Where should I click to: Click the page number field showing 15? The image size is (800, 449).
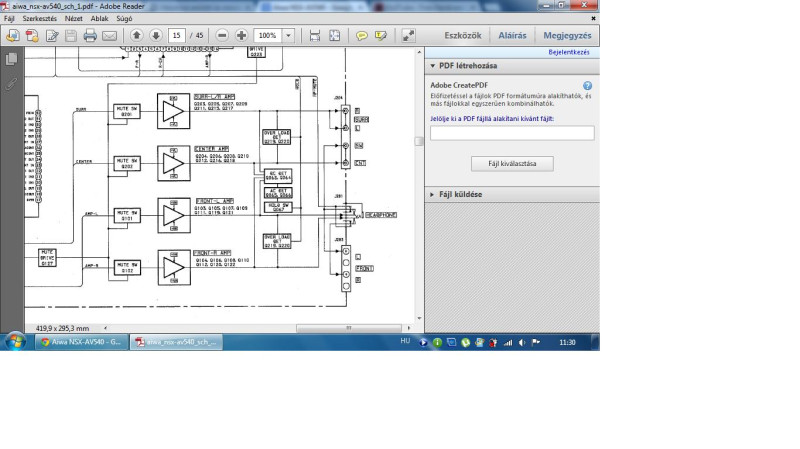pyautogui.click(x=177, y=35)
